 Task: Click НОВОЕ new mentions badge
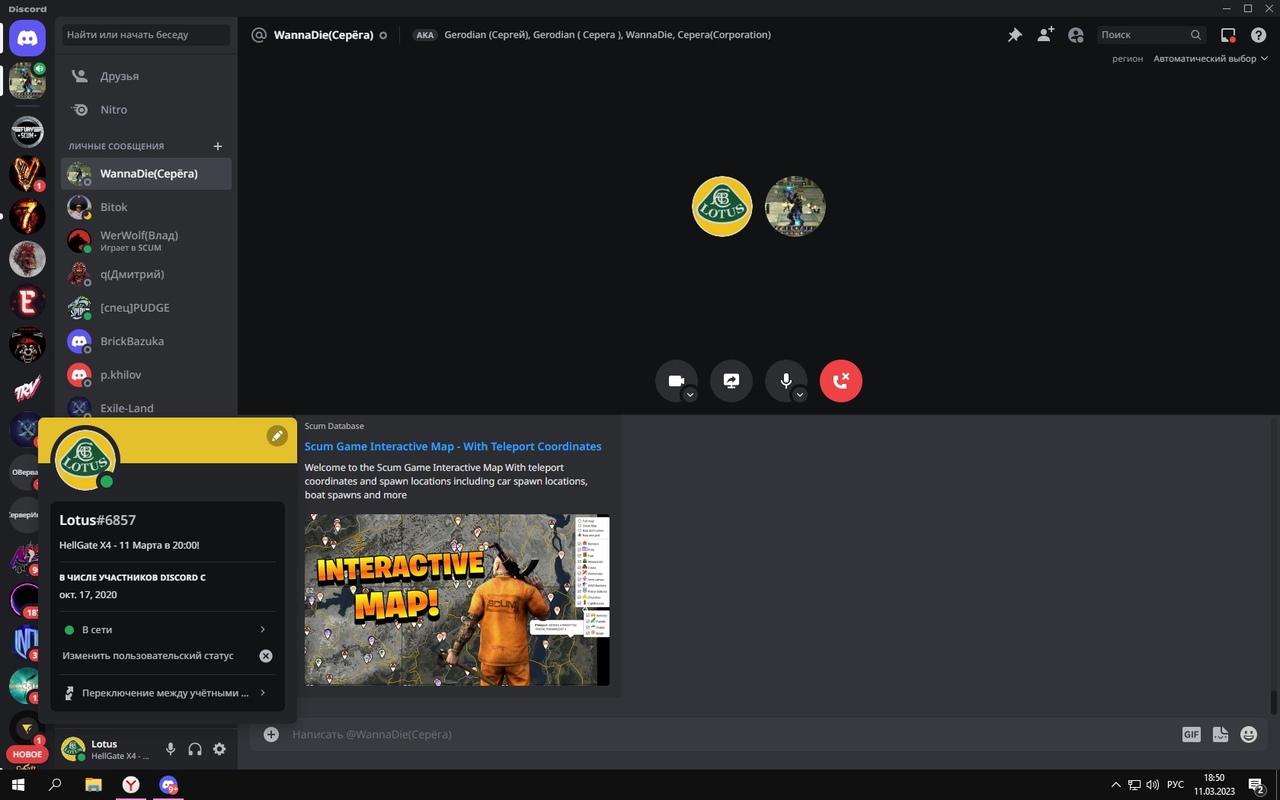tap(27, 754)
